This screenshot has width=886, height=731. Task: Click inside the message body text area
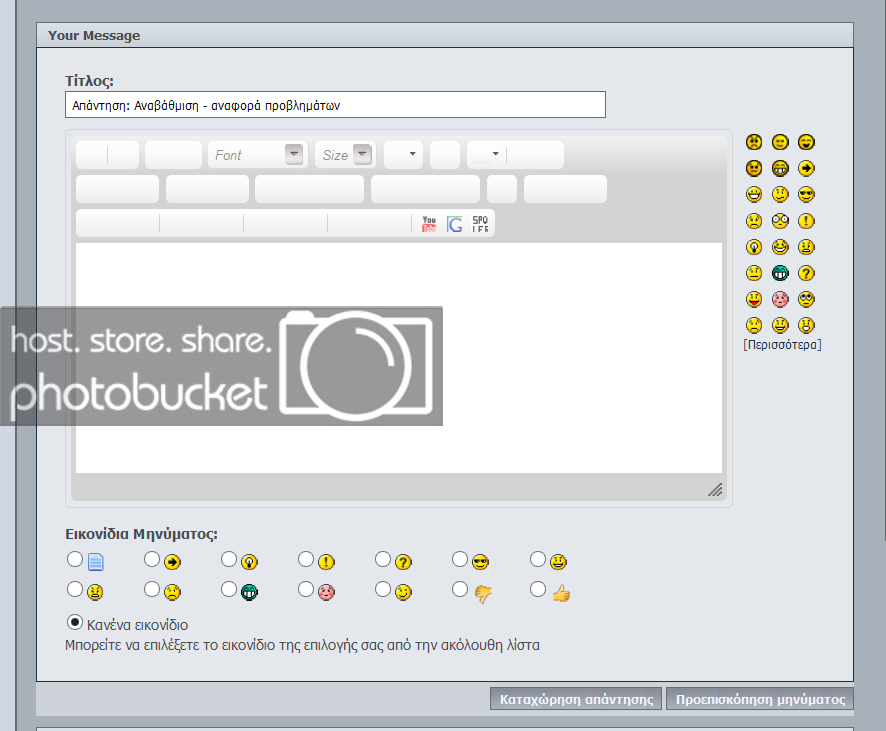point(398,358)
